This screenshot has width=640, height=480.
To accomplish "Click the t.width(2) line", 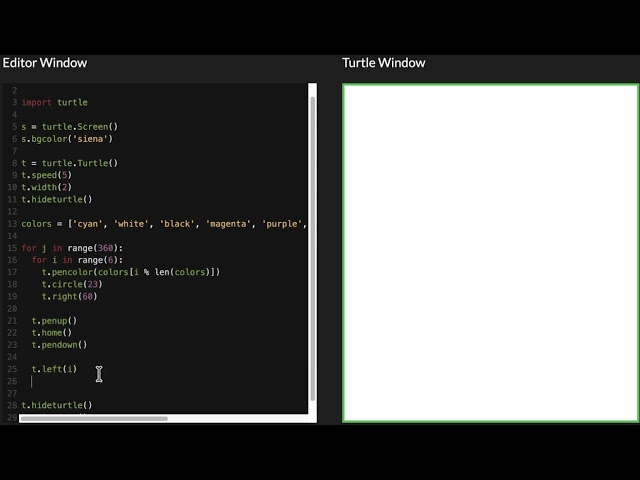I will (47, 187).
